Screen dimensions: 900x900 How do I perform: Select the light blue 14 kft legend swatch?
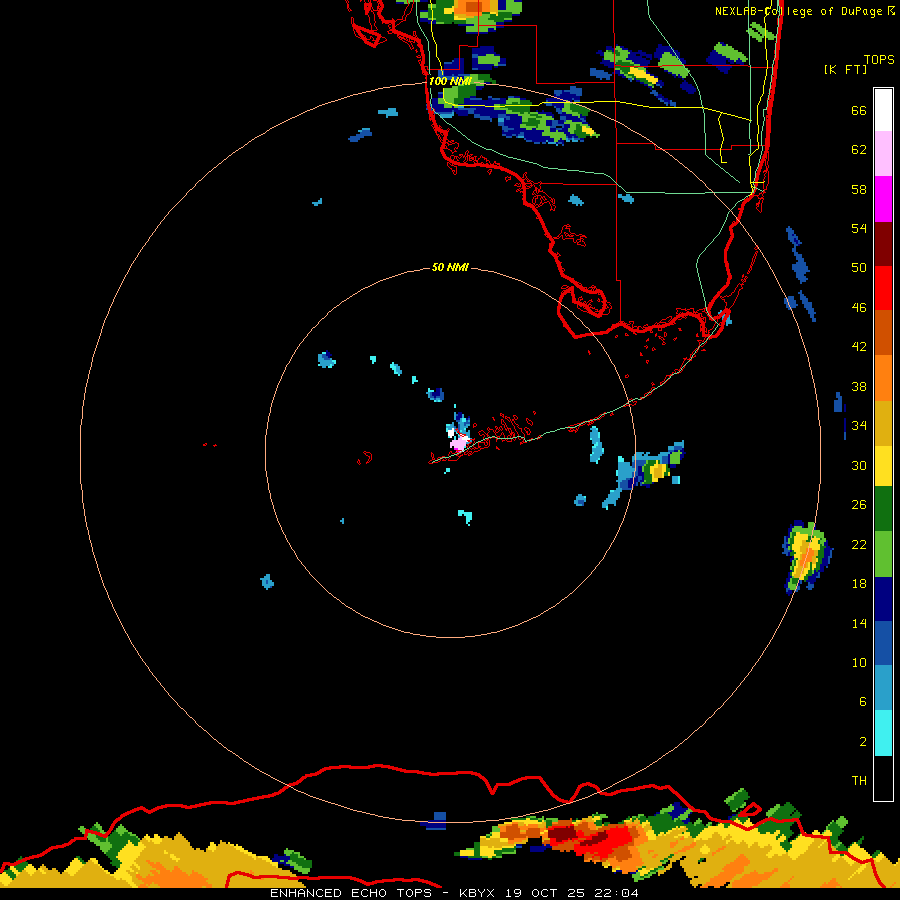[x=883, y=688]
